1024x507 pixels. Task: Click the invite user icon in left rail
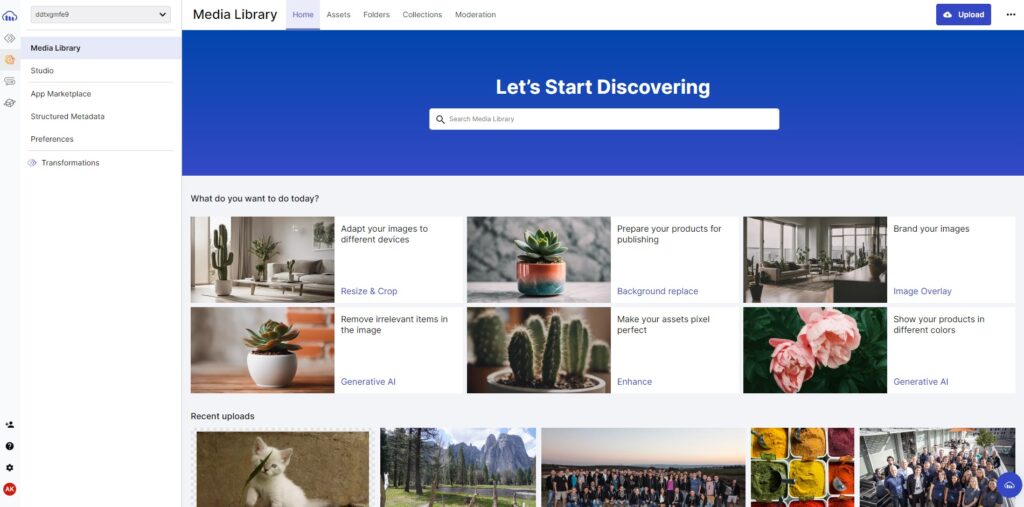[x=10, y=425]
